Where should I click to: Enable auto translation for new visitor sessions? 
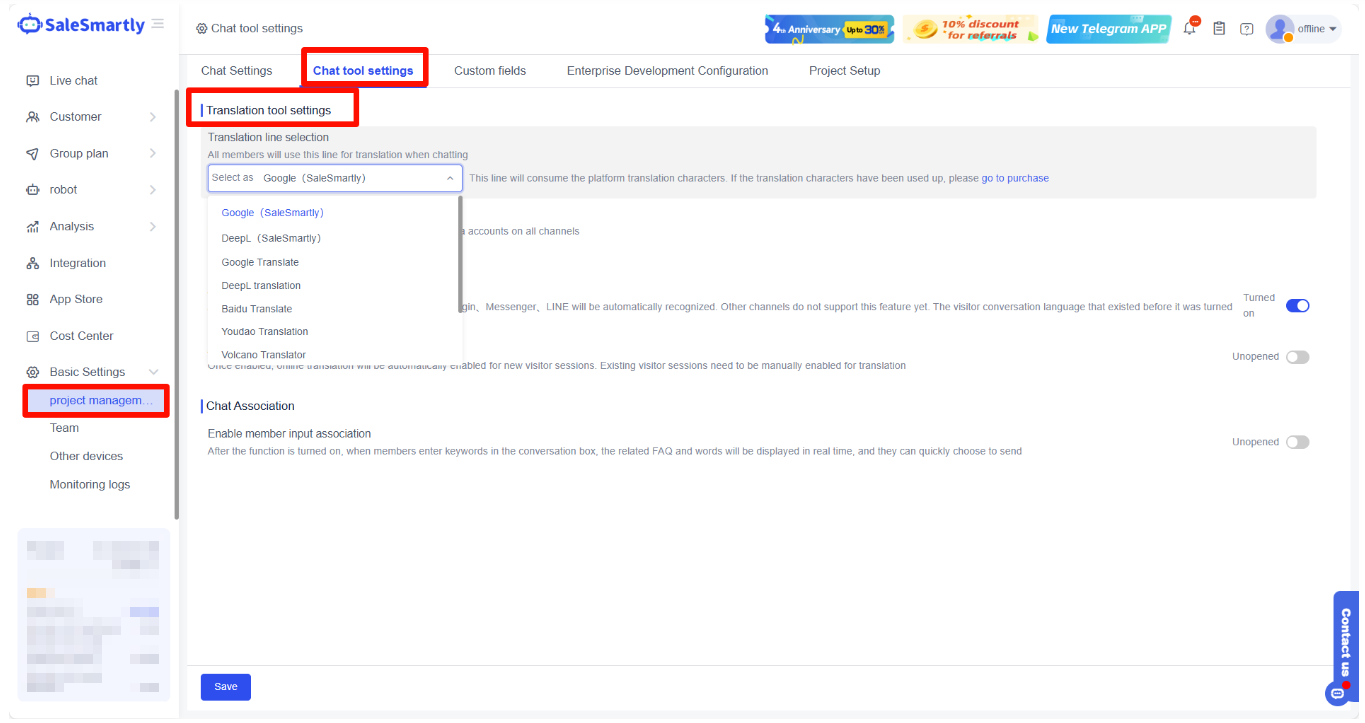point(1297,357)
